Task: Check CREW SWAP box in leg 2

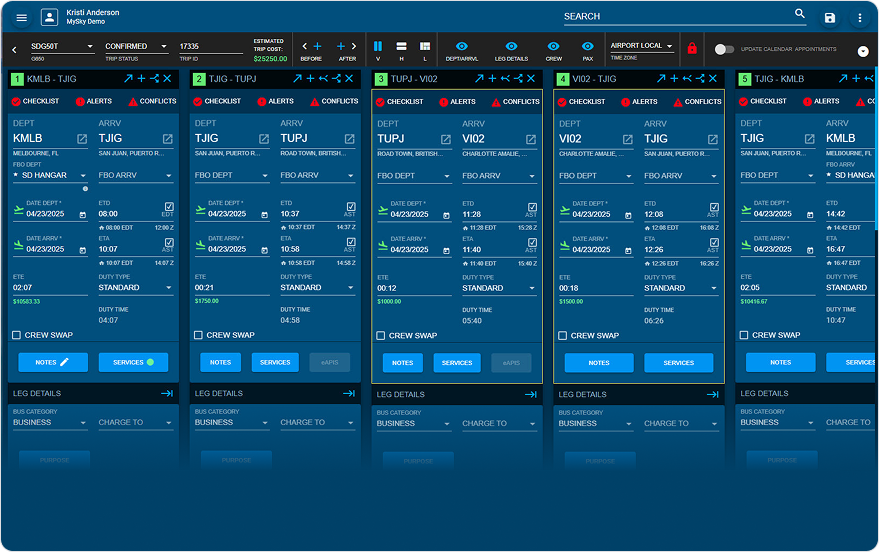Action: [x=198, y=335]
